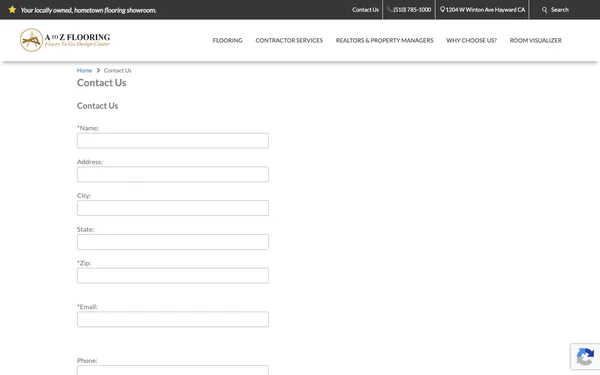Screen dimensions: 600x375
Task: Click the A to Z Flooring logo
Action: click(x=65, y=40)
